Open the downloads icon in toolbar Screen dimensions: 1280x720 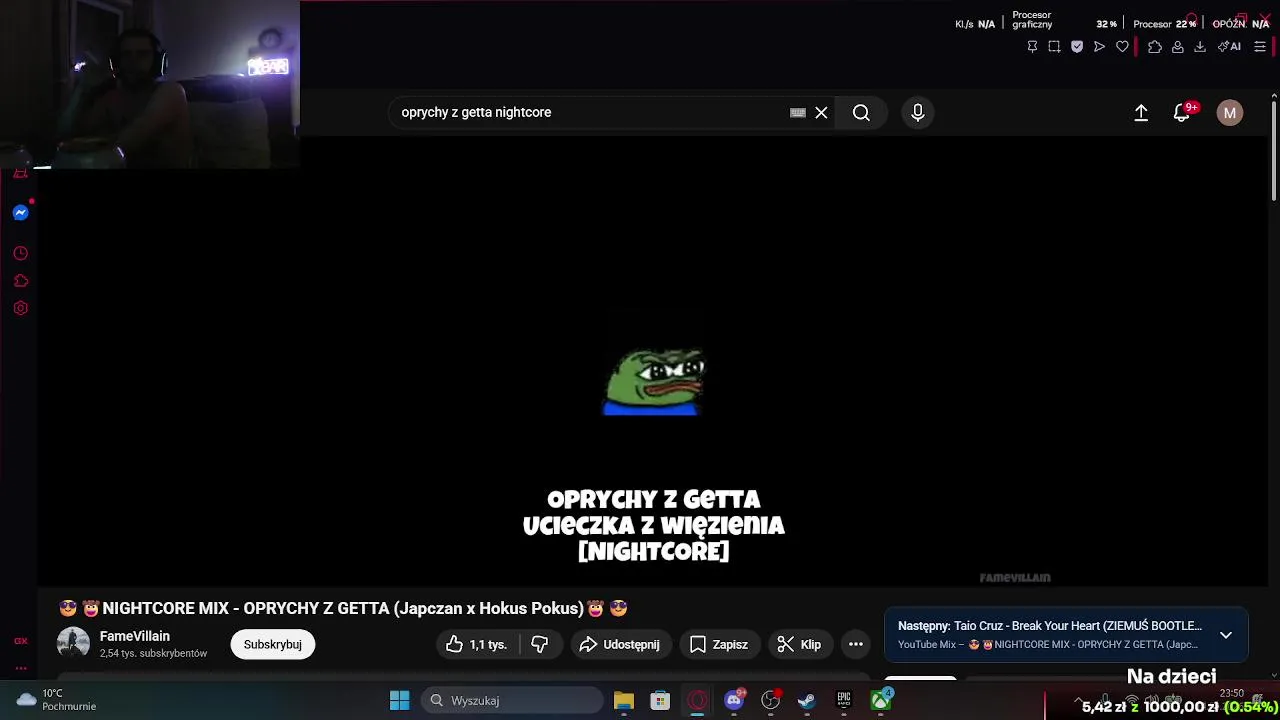[x=1200, y=46]
